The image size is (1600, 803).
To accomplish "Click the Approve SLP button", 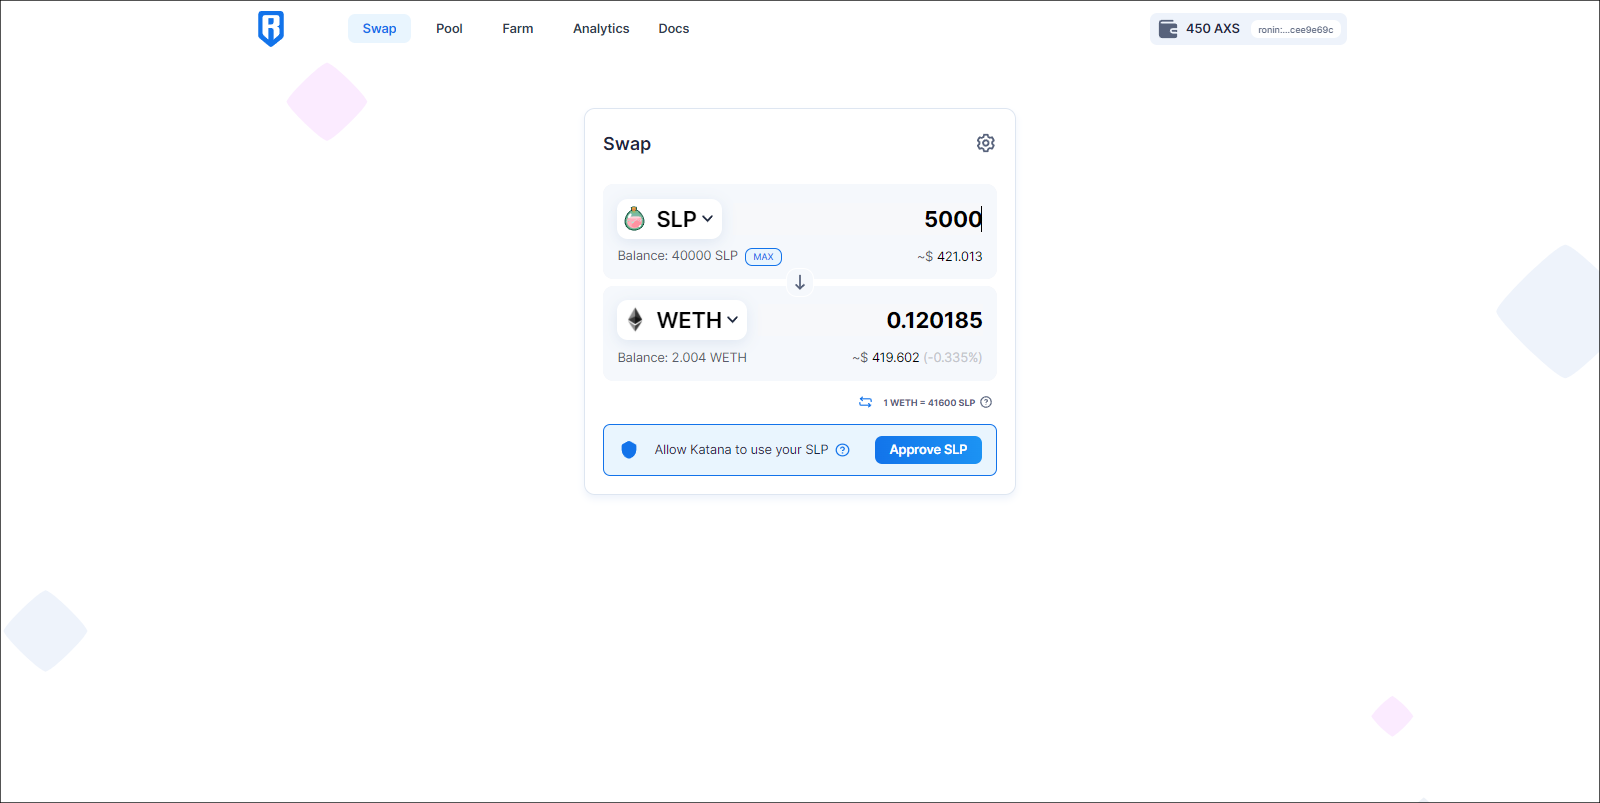I will click(x=928, y=450).
